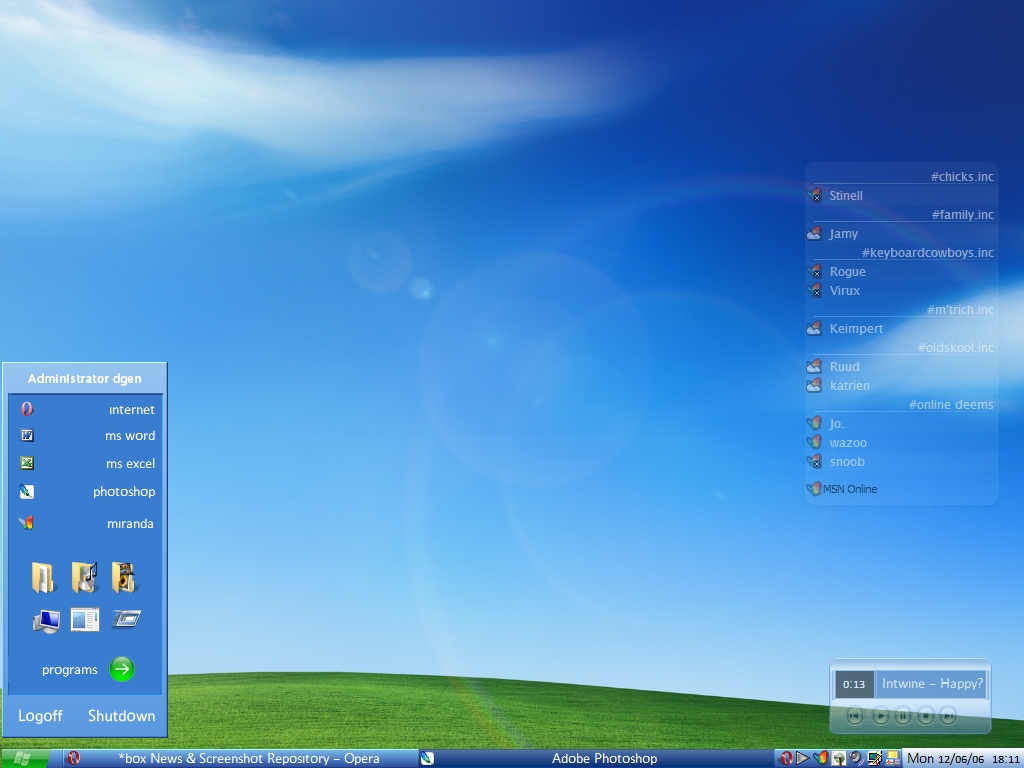Screen dimensions: 1024x768
Task: Open the pictures folder icon
Action: pyautogui.click(x=123, y=577)
